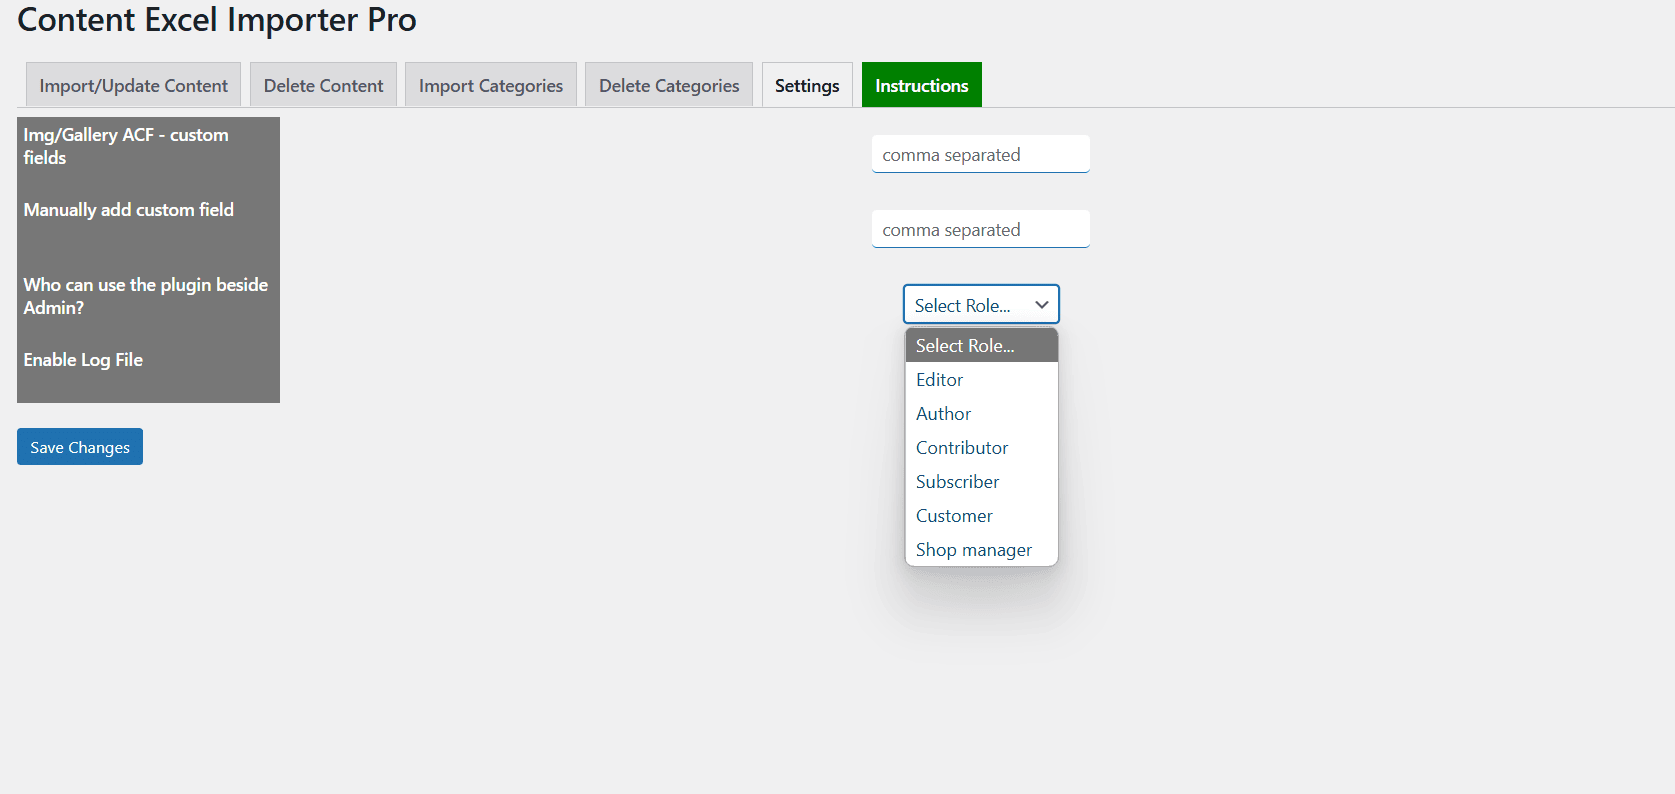This screenshot has height=794, width=1675.
Task: Choose Customer from the role dropdown
Action: click(982, 516)
